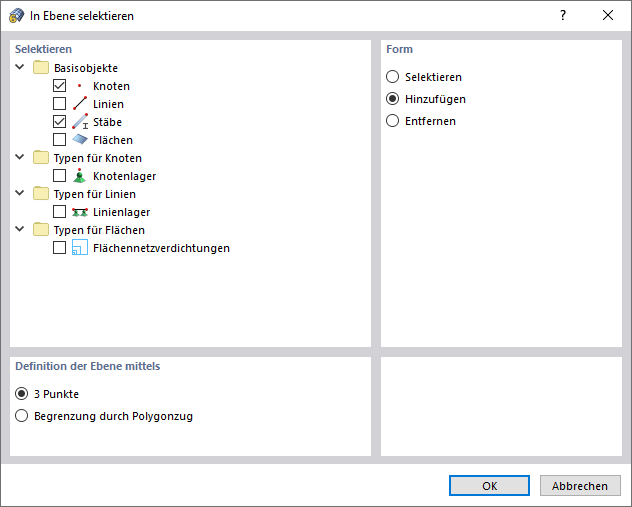Click the Typen für Linien folder icon
The image size is (632, 507).
[x=41, y=194]
